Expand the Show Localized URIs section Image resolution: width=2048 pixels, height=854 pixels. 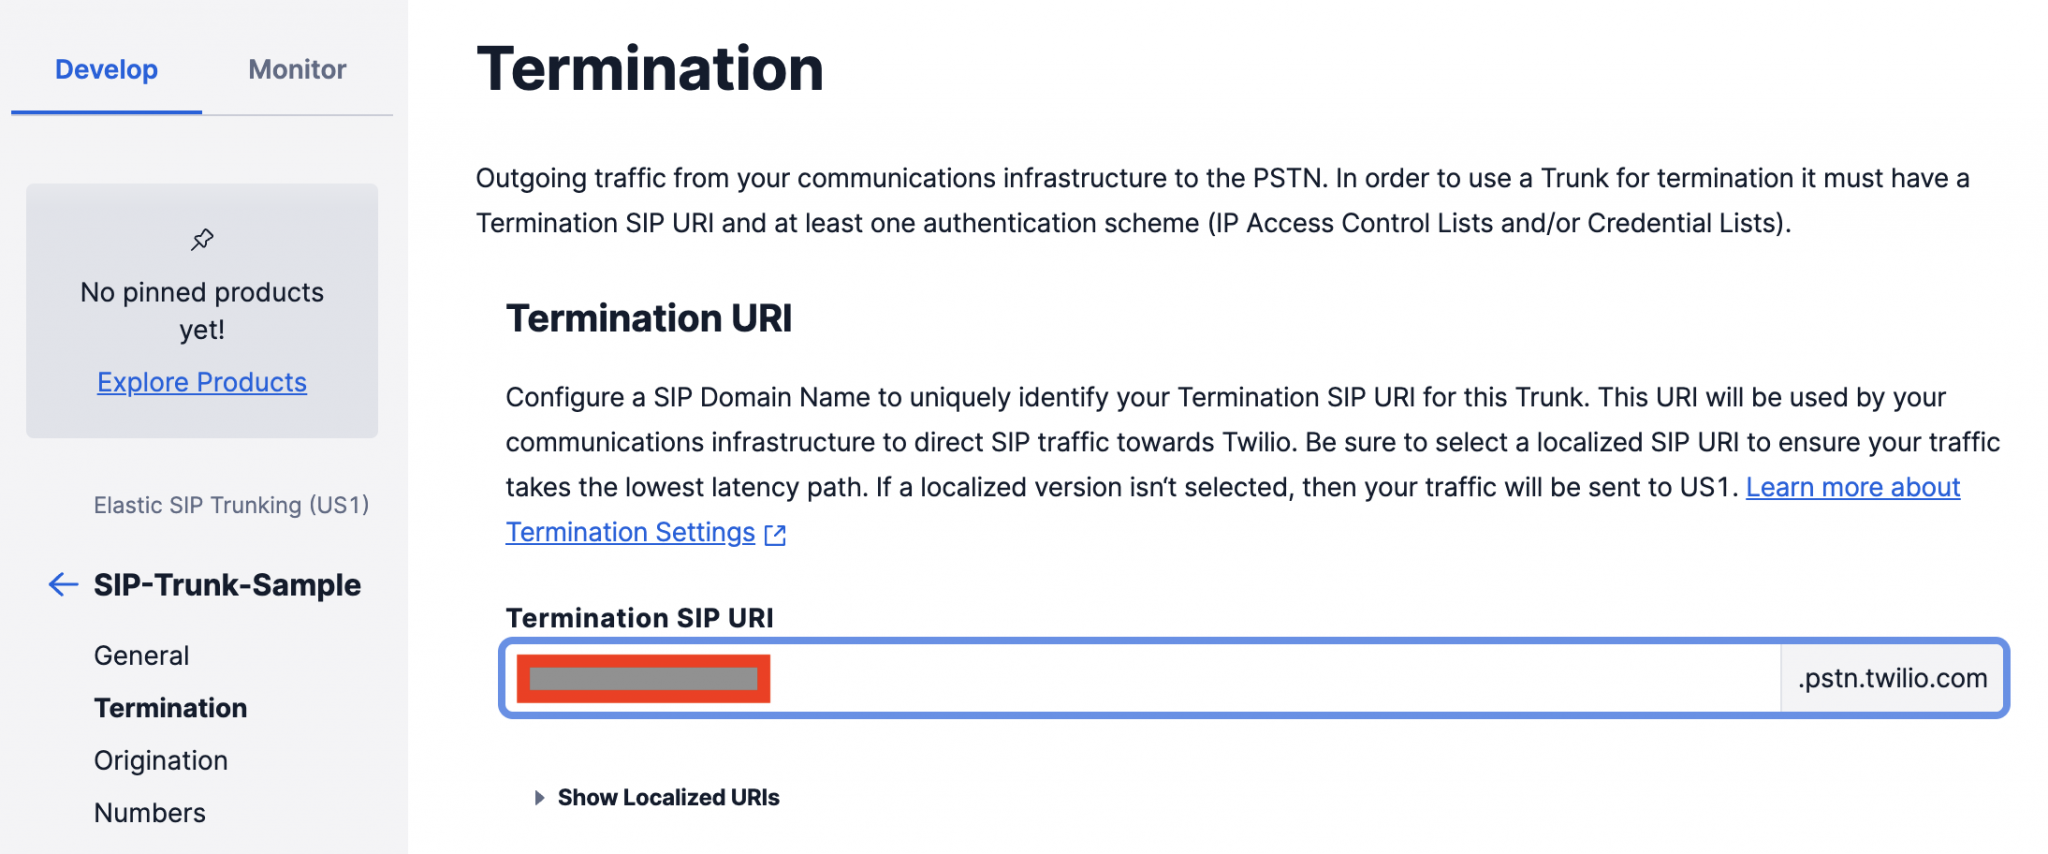click(x=668, y=797)
